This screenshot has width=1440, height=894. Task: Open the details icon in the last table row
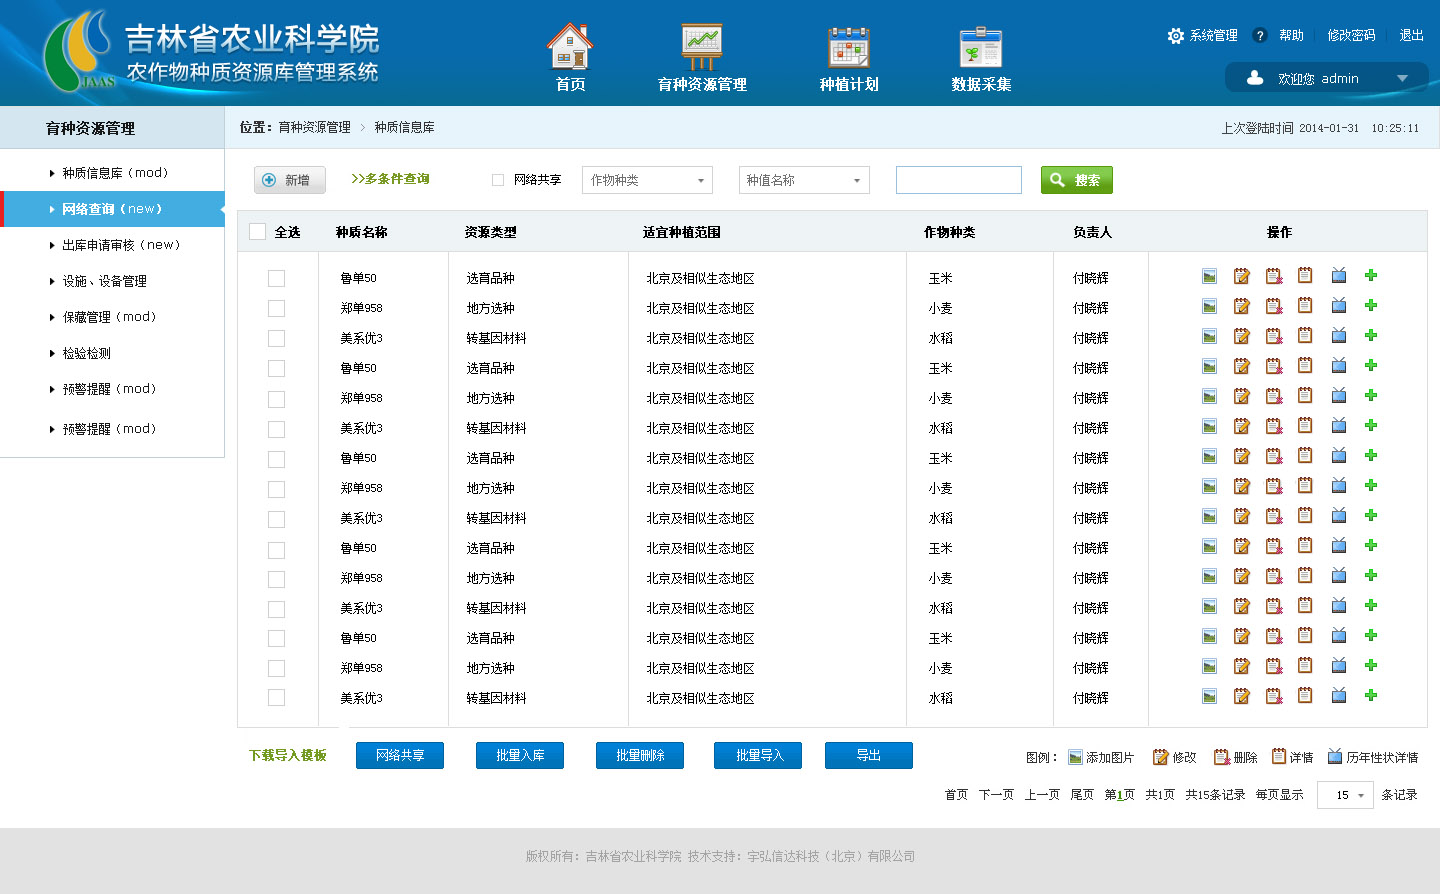[1305, 696]
